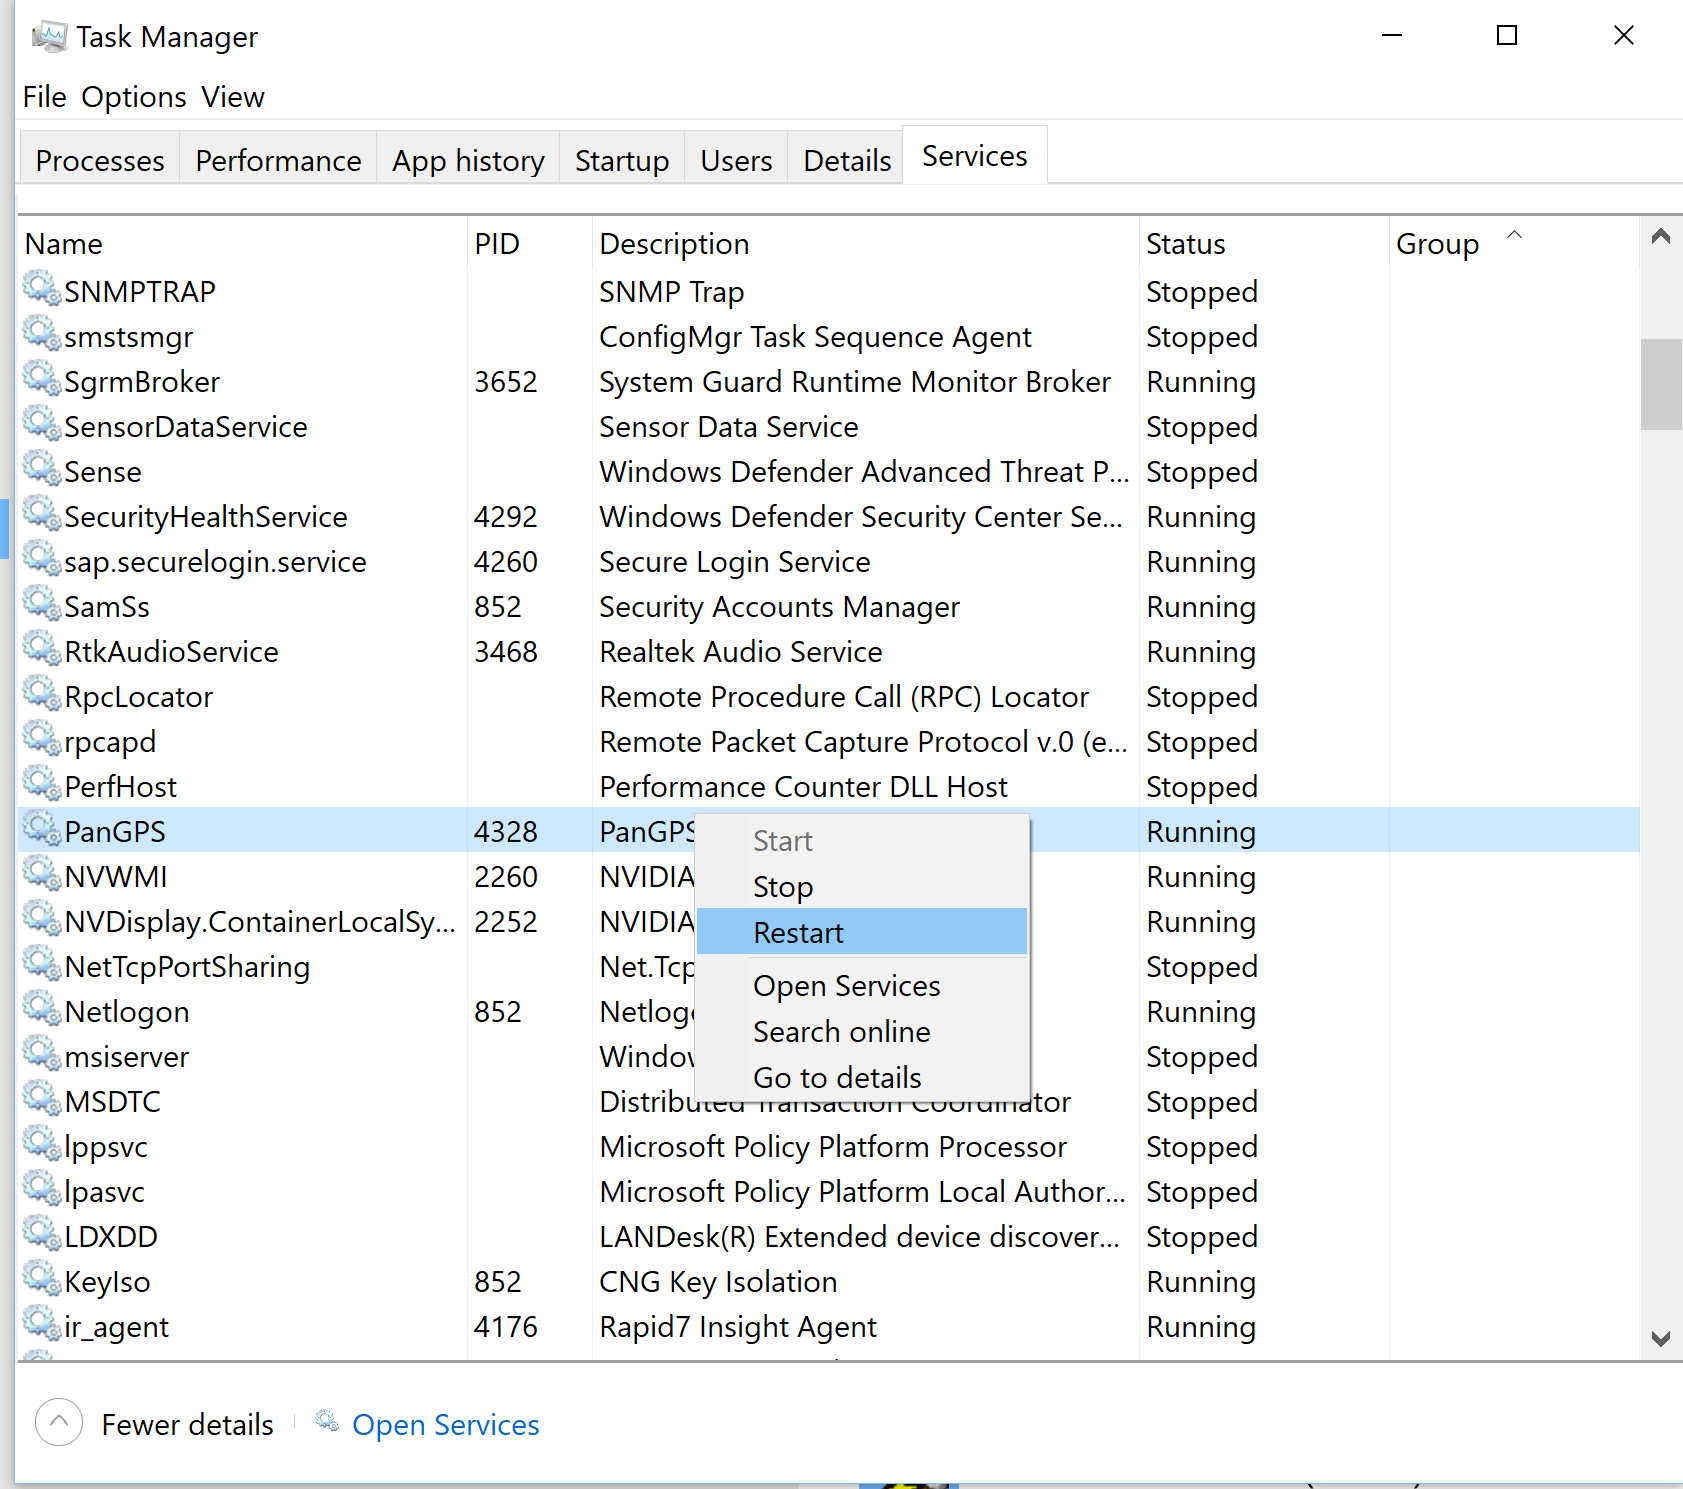1683x1489 pixels.
Task: Switch to the Performance tab
Action: [x=278, y=160]
